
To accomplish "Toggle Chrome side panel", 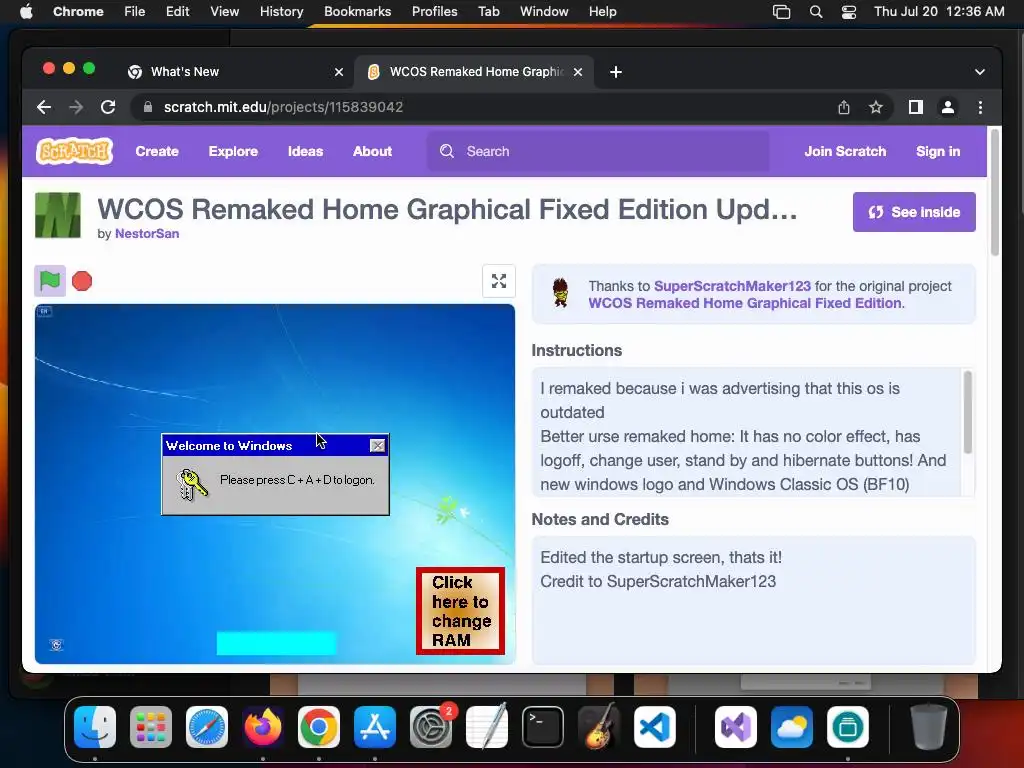I will point(916,107).
